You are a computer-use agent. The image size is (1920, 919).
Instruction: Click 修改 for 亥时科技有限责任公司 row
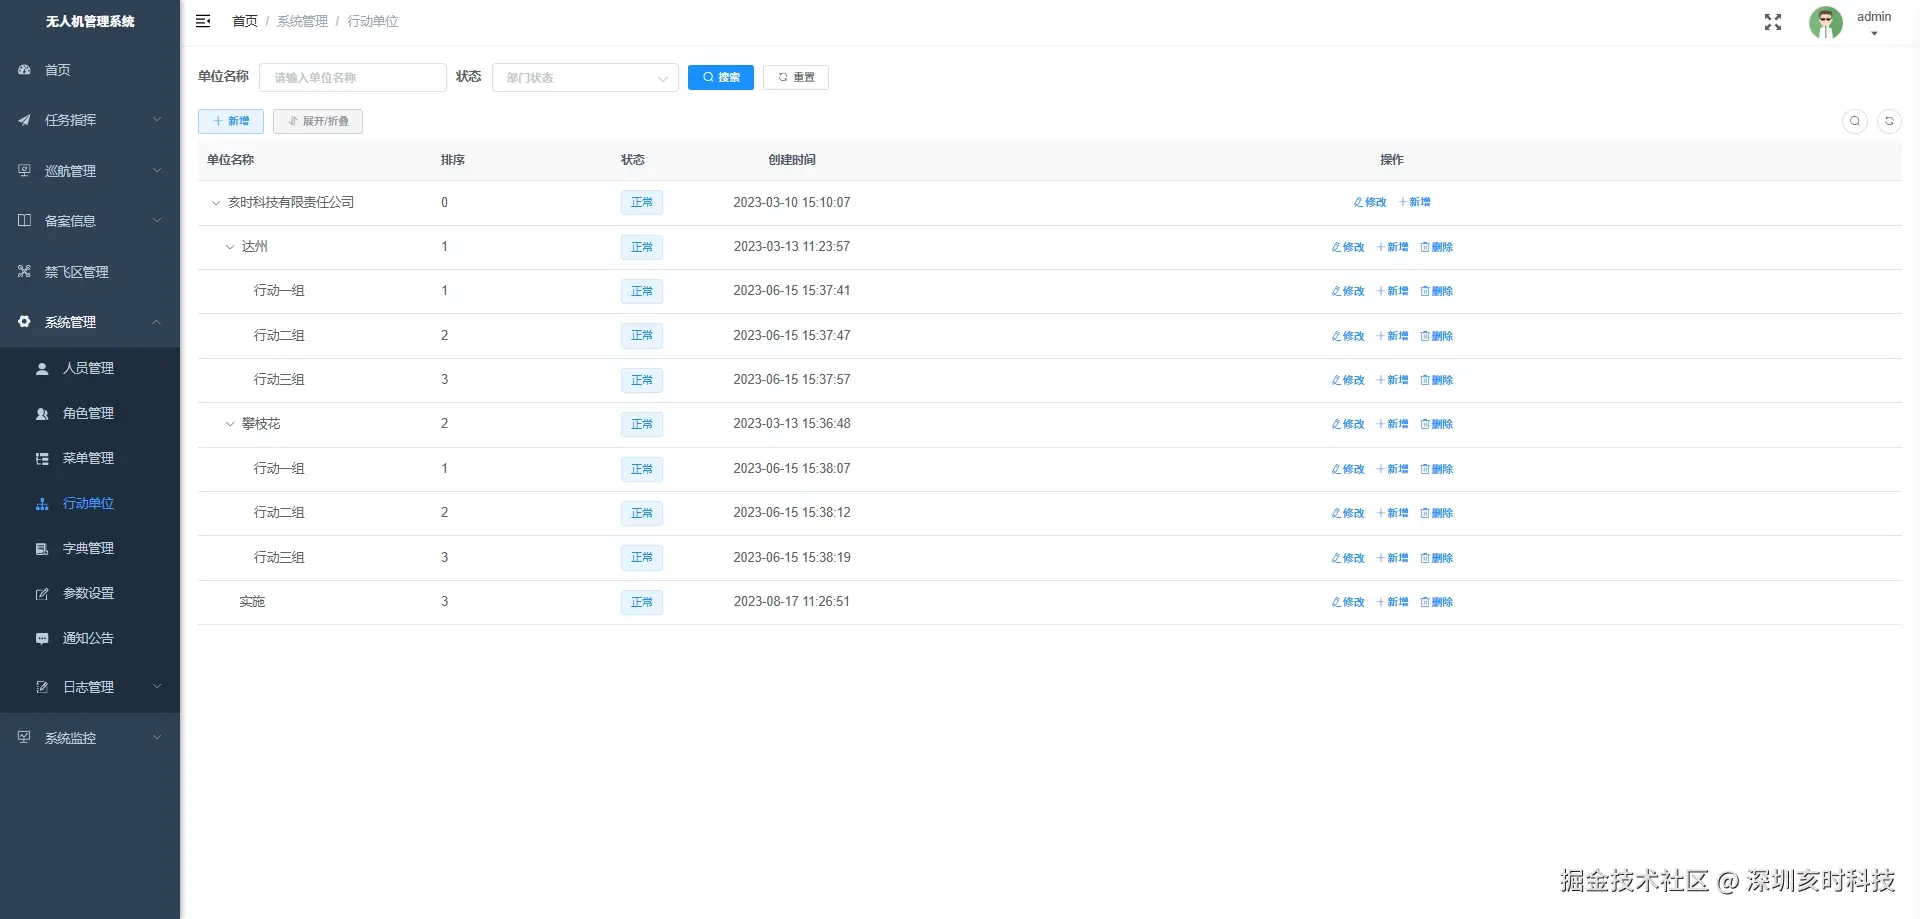pos(1370,203)
